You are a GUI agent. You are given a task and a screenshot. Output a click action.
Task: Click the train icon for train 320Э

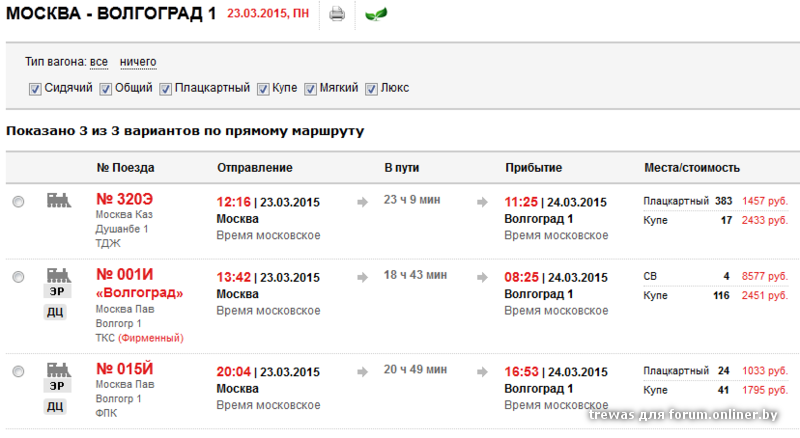pyautogui.click(x=59, y=201)
